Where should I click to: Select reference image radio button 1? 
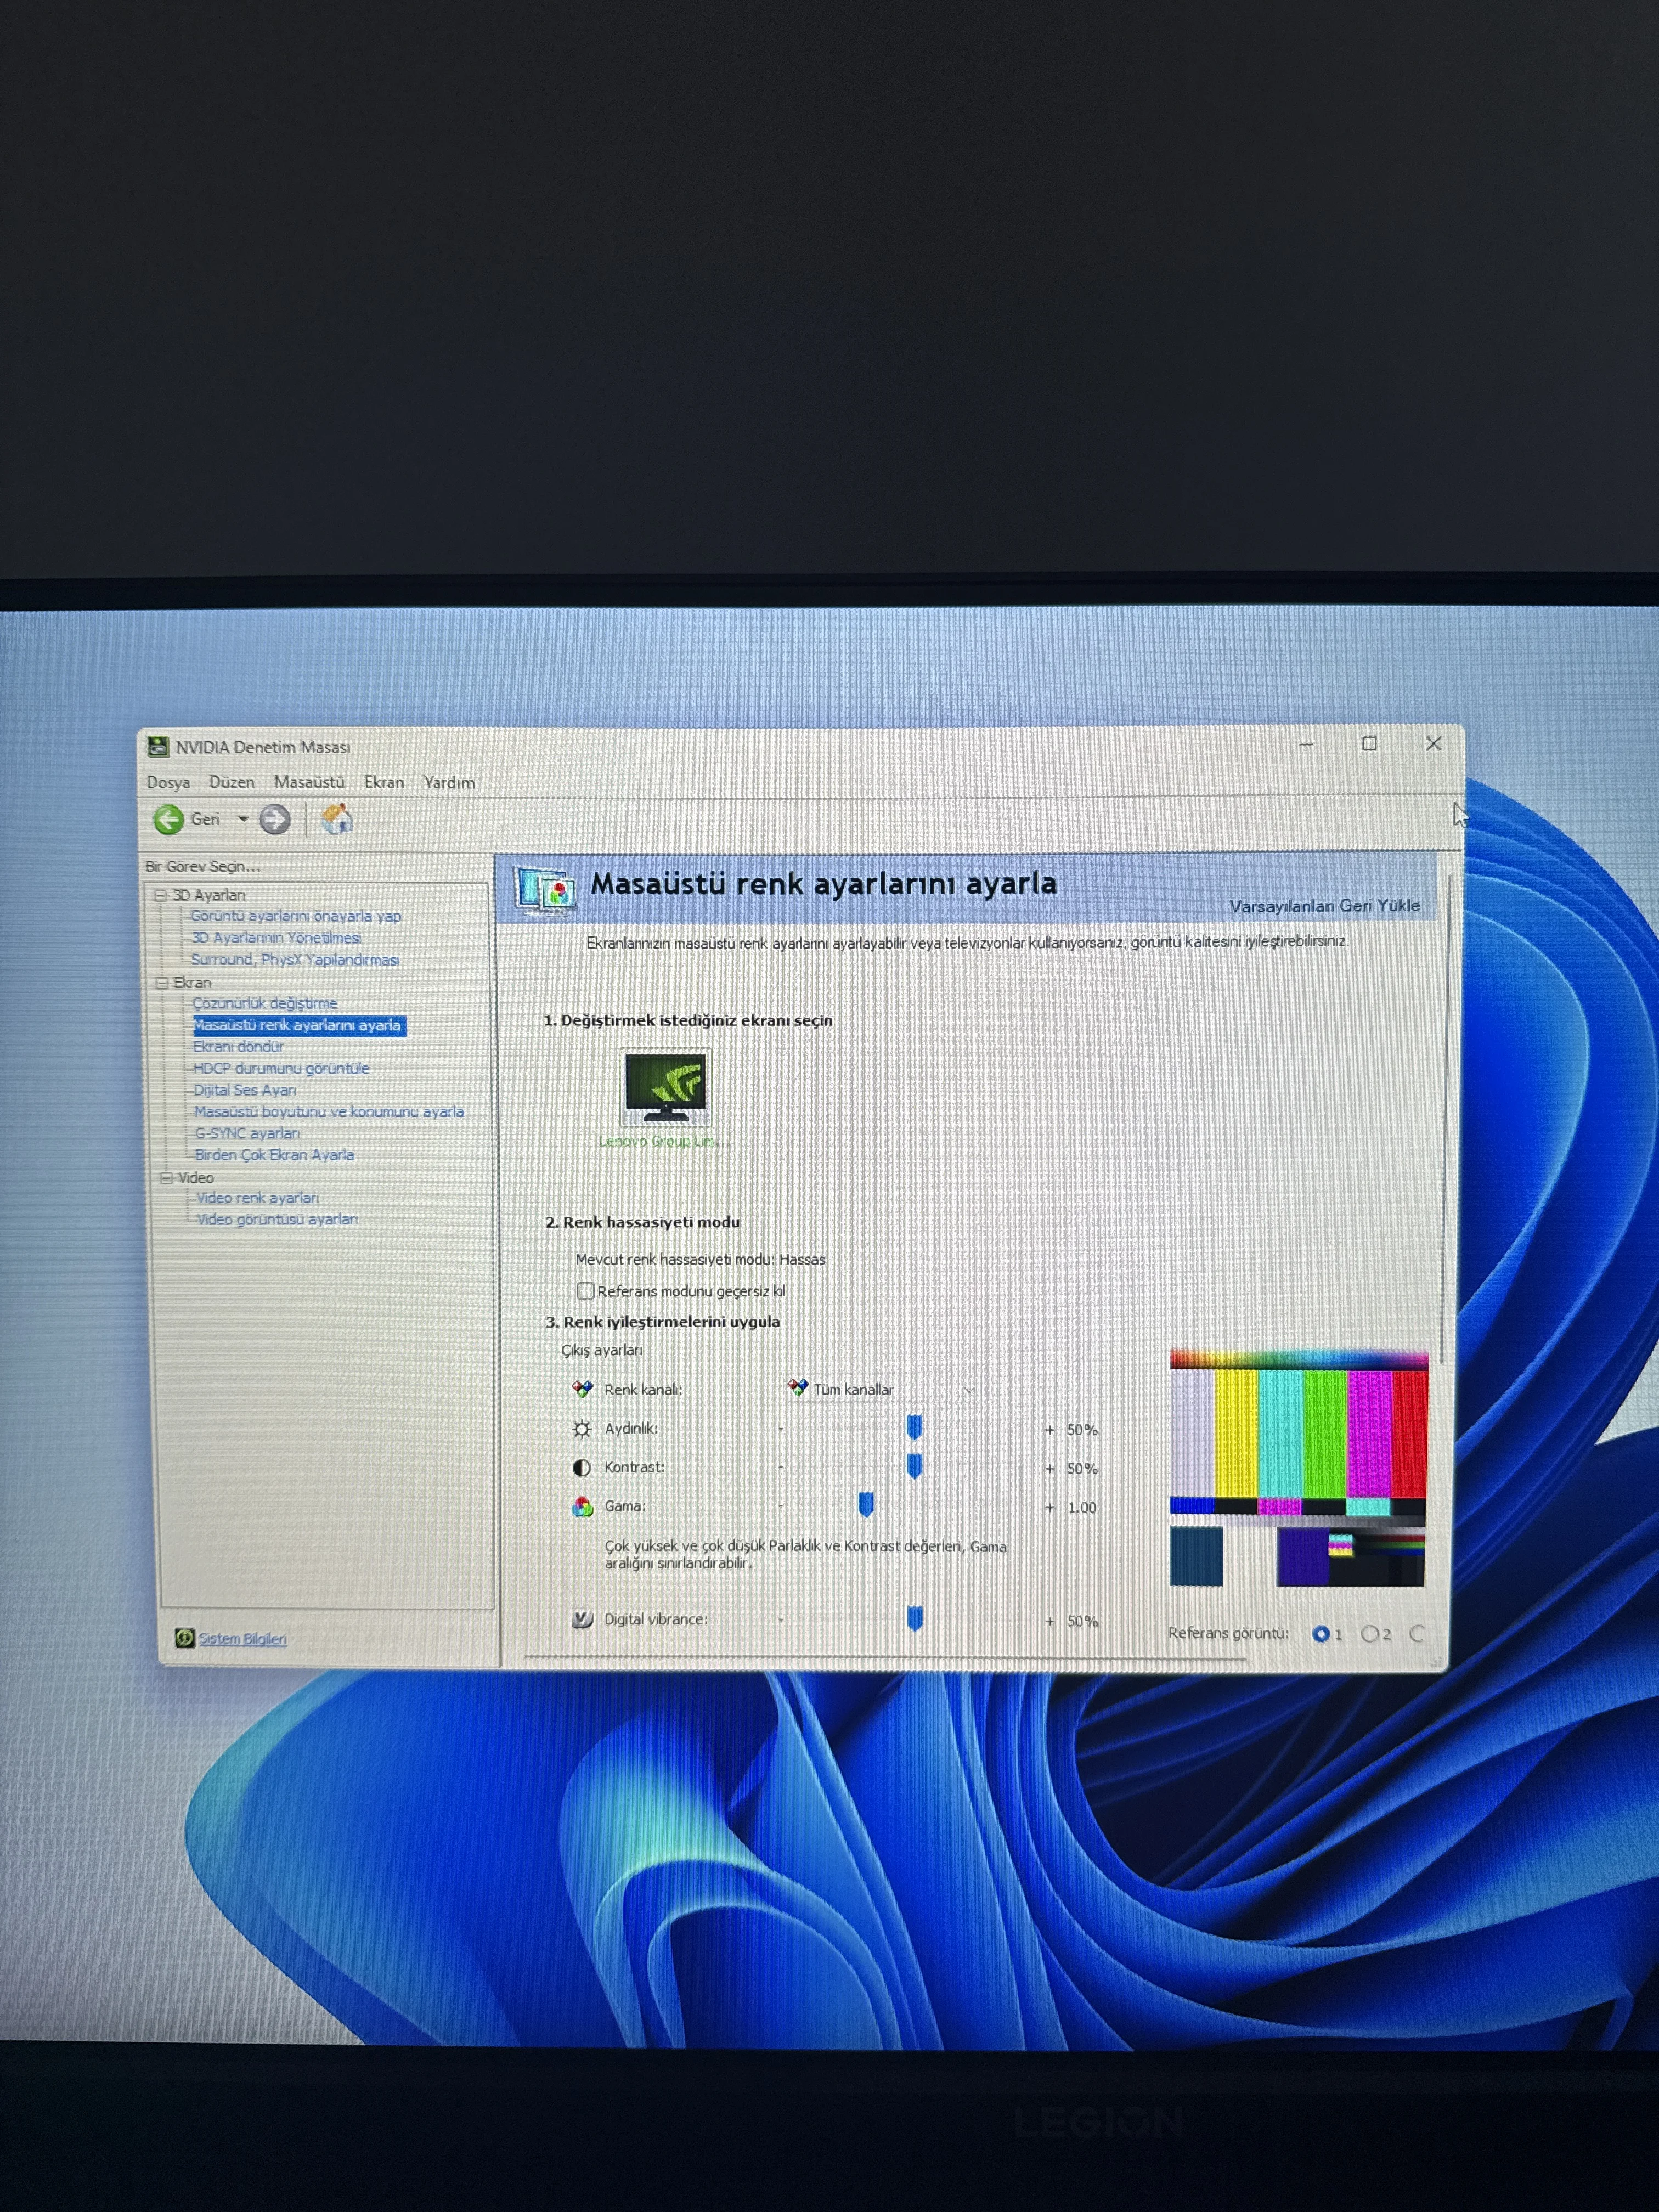[x=1321, y=1634]
